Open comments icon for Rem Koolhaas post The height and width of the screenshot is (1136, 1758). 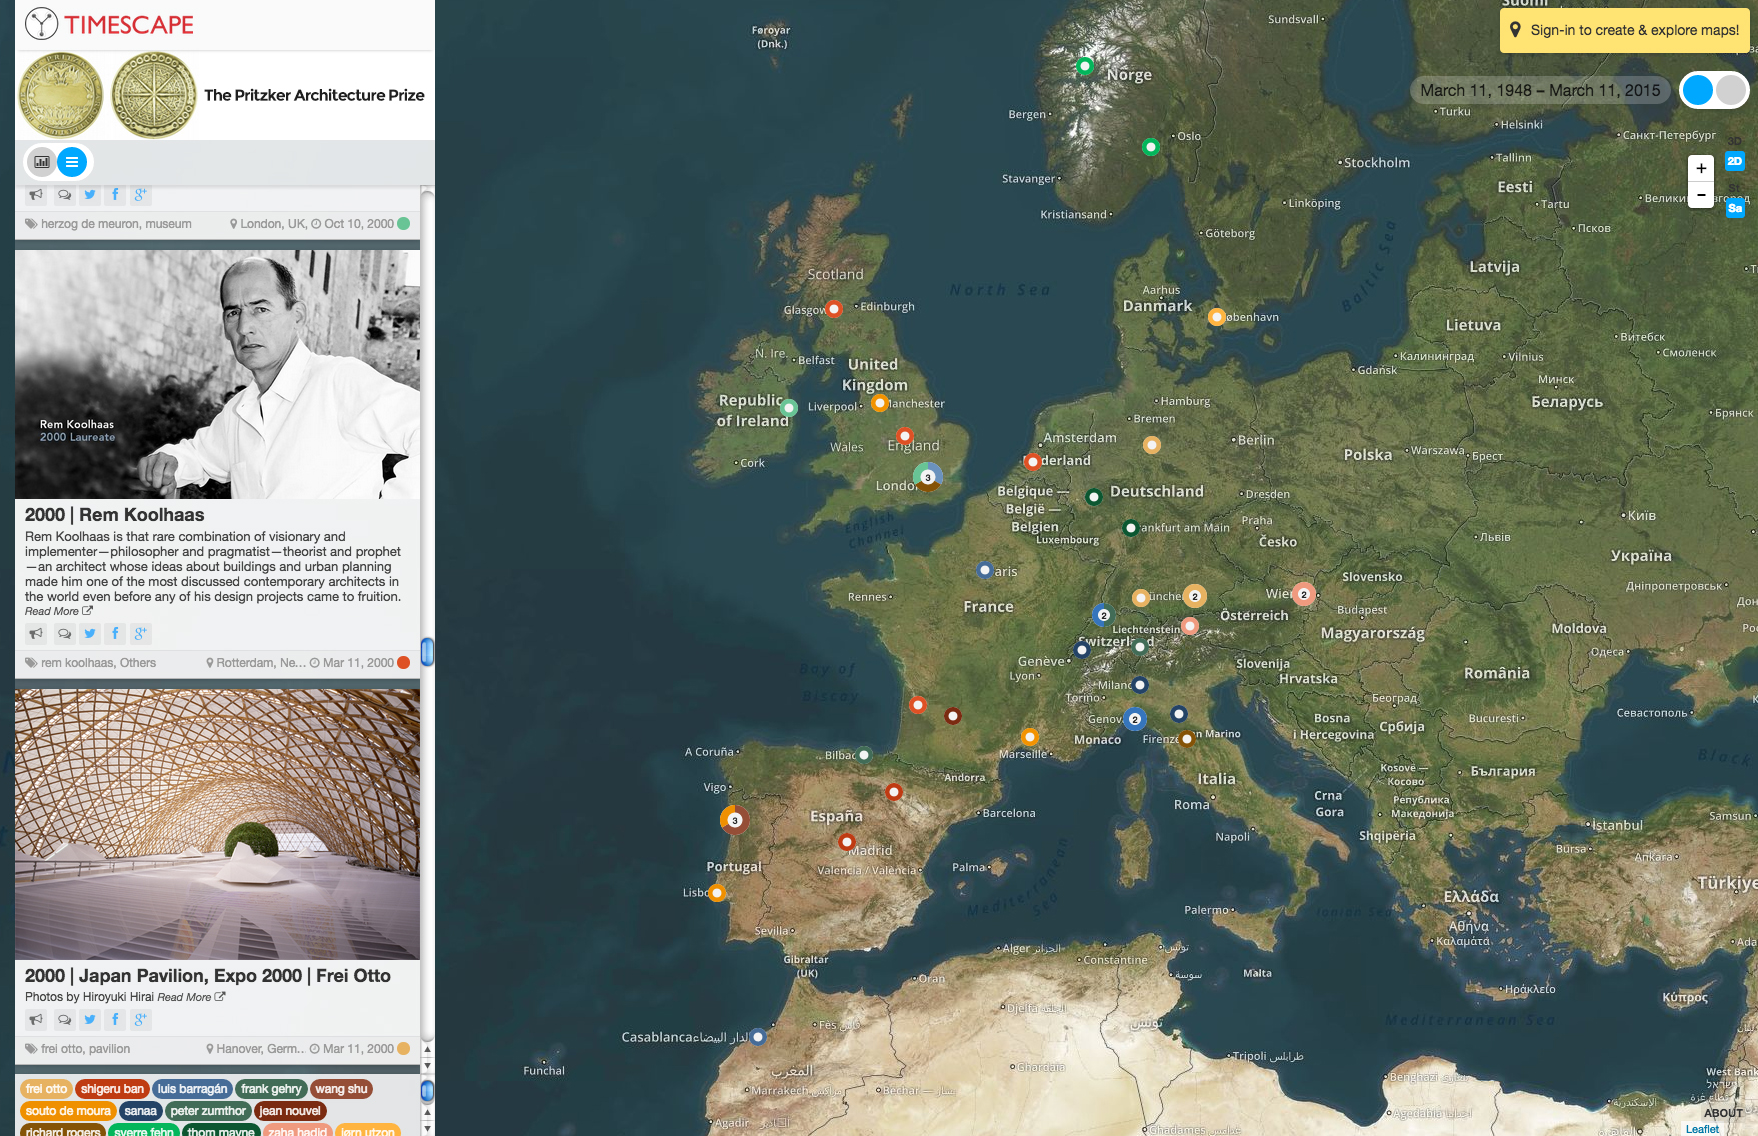(64, 633)
